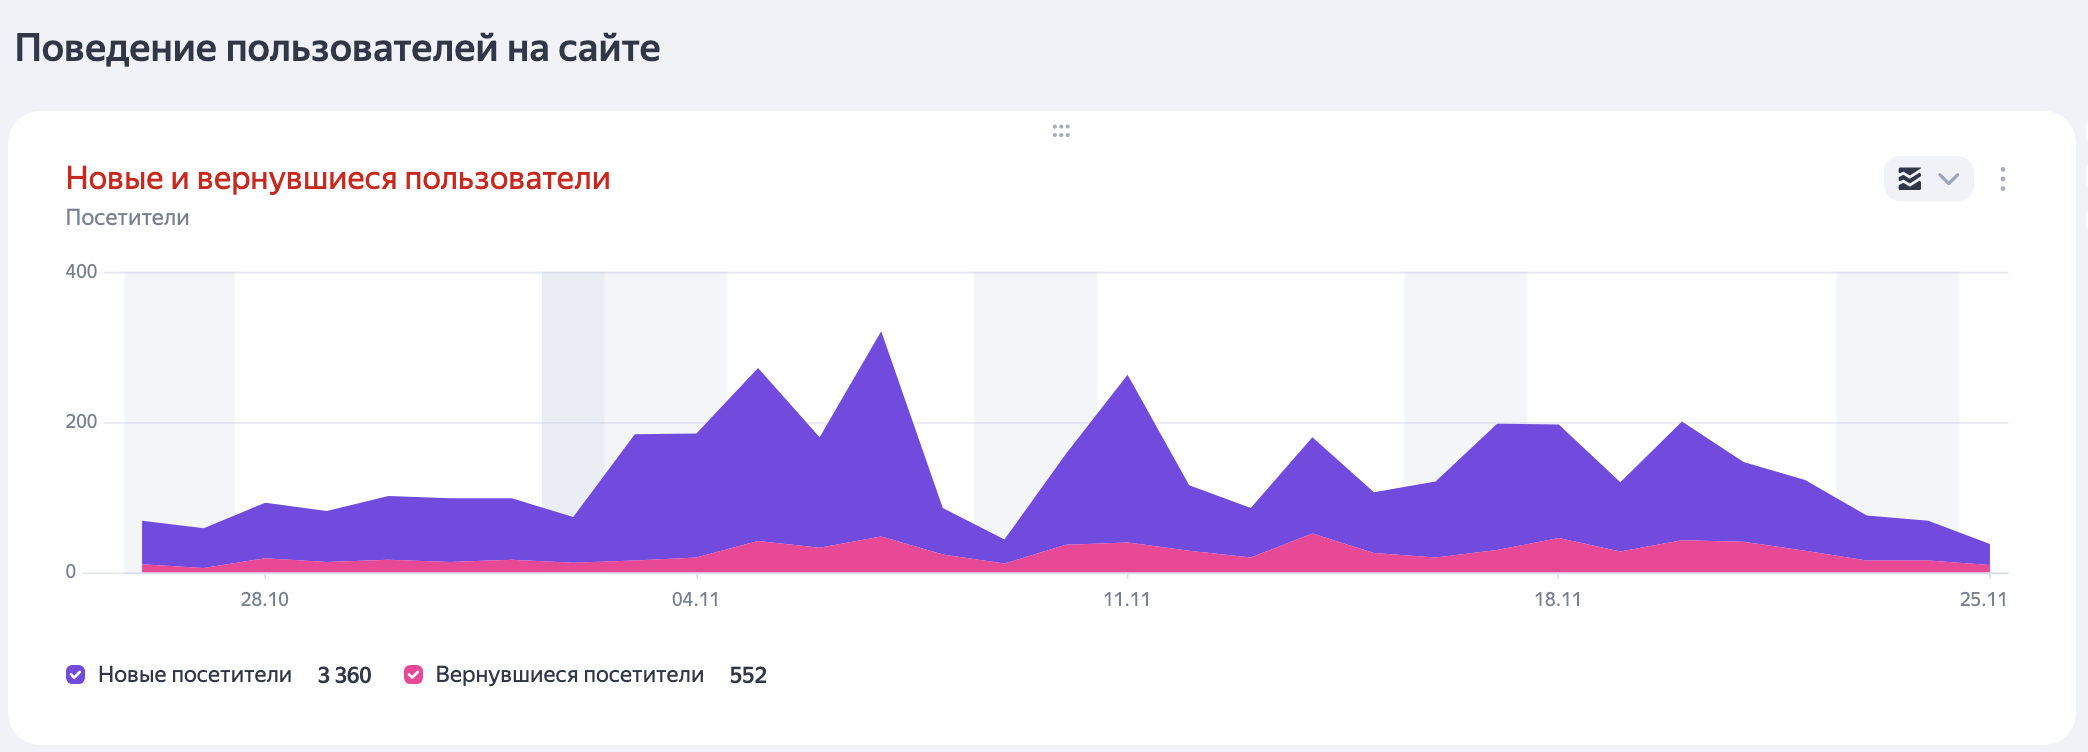Click the Новые посетители legend label
The height and width of the screenshot is (752, 2088).
[x=195, y=675]
